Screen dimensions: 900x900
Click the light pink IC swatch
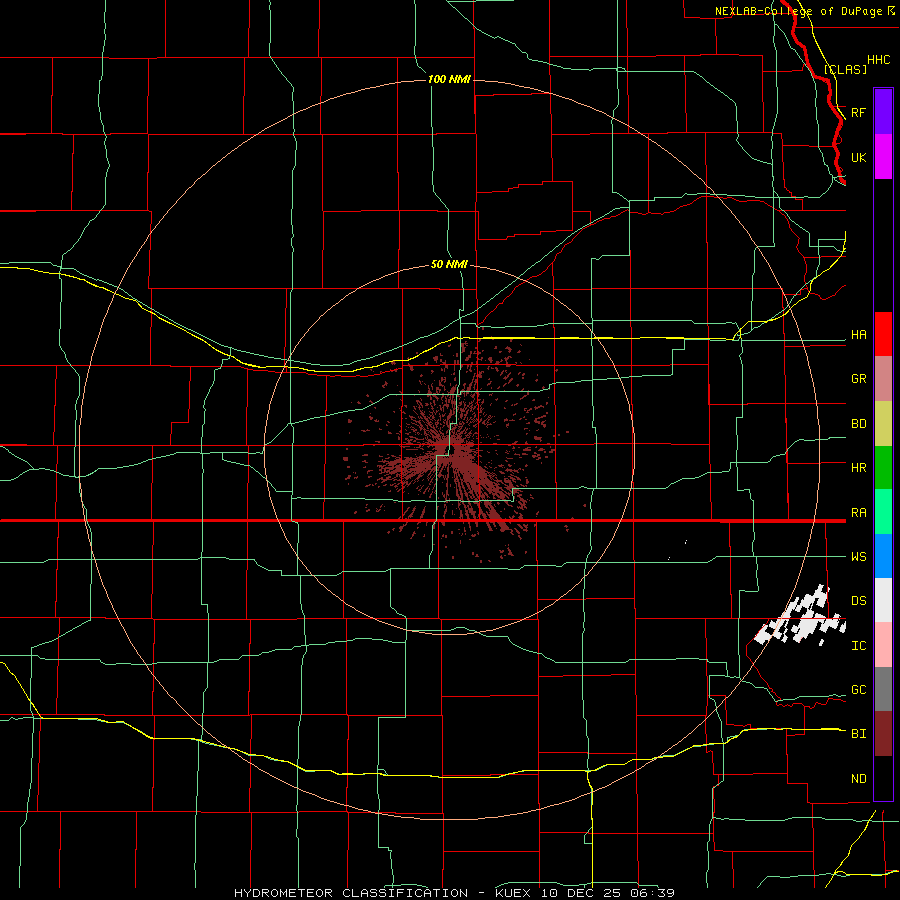pyautogui.click(x=883, y=645)
